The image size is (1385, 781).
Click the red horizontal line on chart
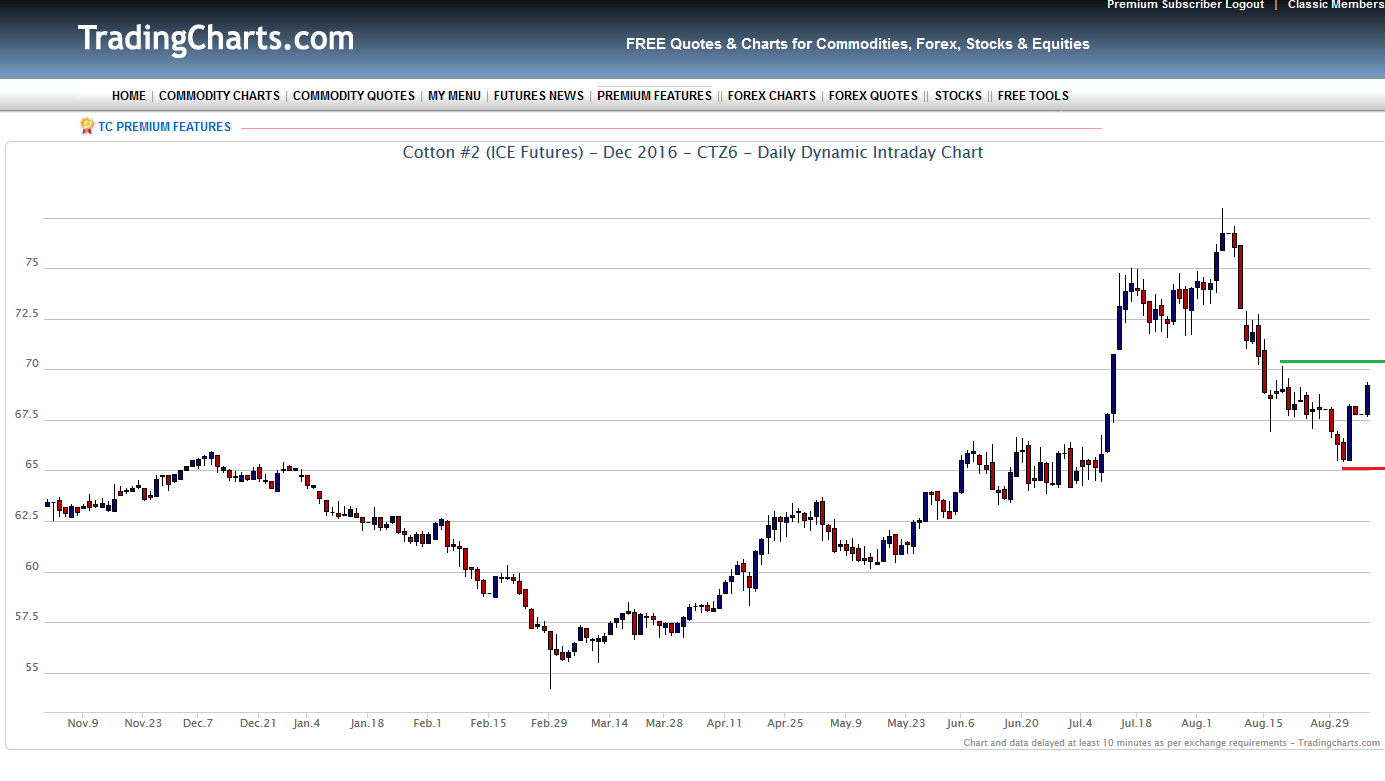(x=1362, y=468)
